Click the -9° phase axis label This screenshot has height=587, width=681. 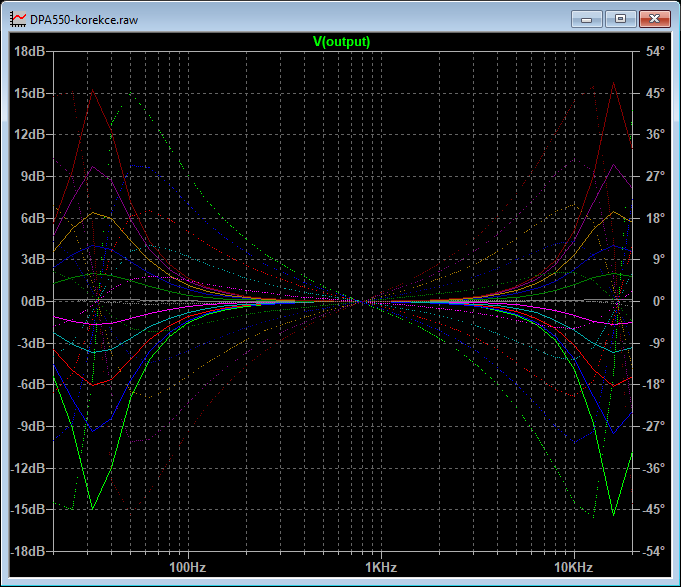(x=657, y=343)
